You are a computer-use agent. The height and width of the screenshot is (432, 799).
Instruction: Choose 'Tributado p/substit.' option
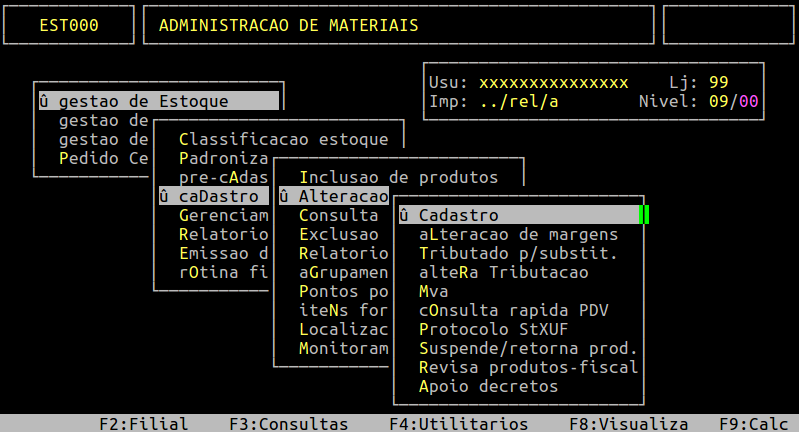point(518,253)
